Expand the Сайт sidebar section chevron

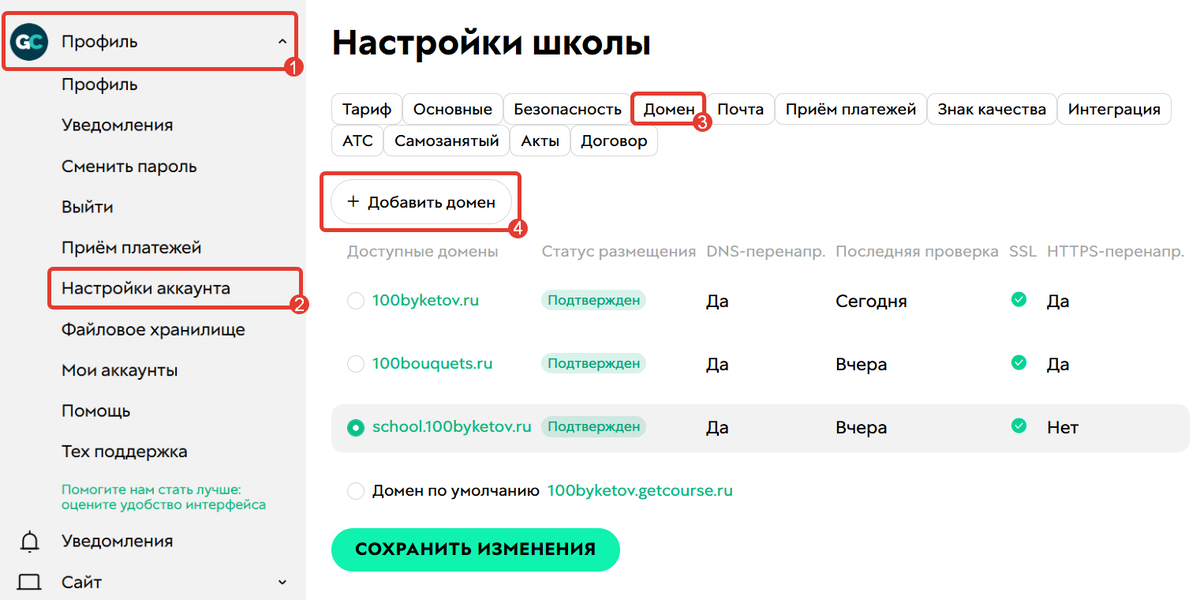(x=282, y=582)
